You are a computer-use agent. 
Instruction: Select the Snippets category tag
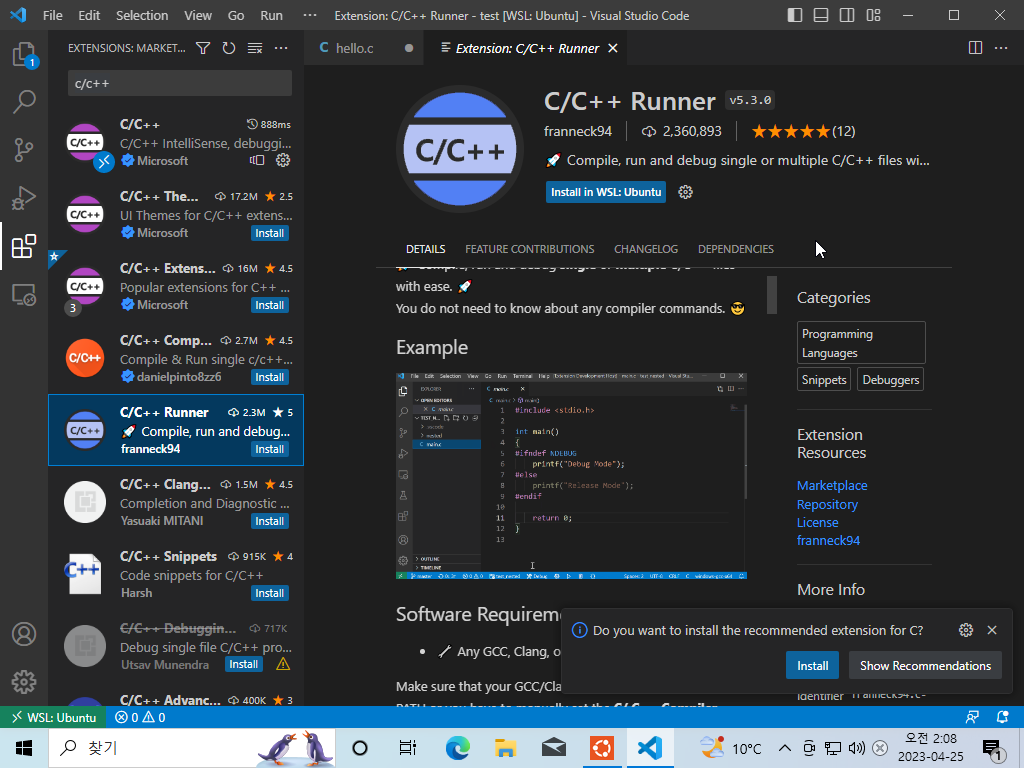click(x=824, y=379)
